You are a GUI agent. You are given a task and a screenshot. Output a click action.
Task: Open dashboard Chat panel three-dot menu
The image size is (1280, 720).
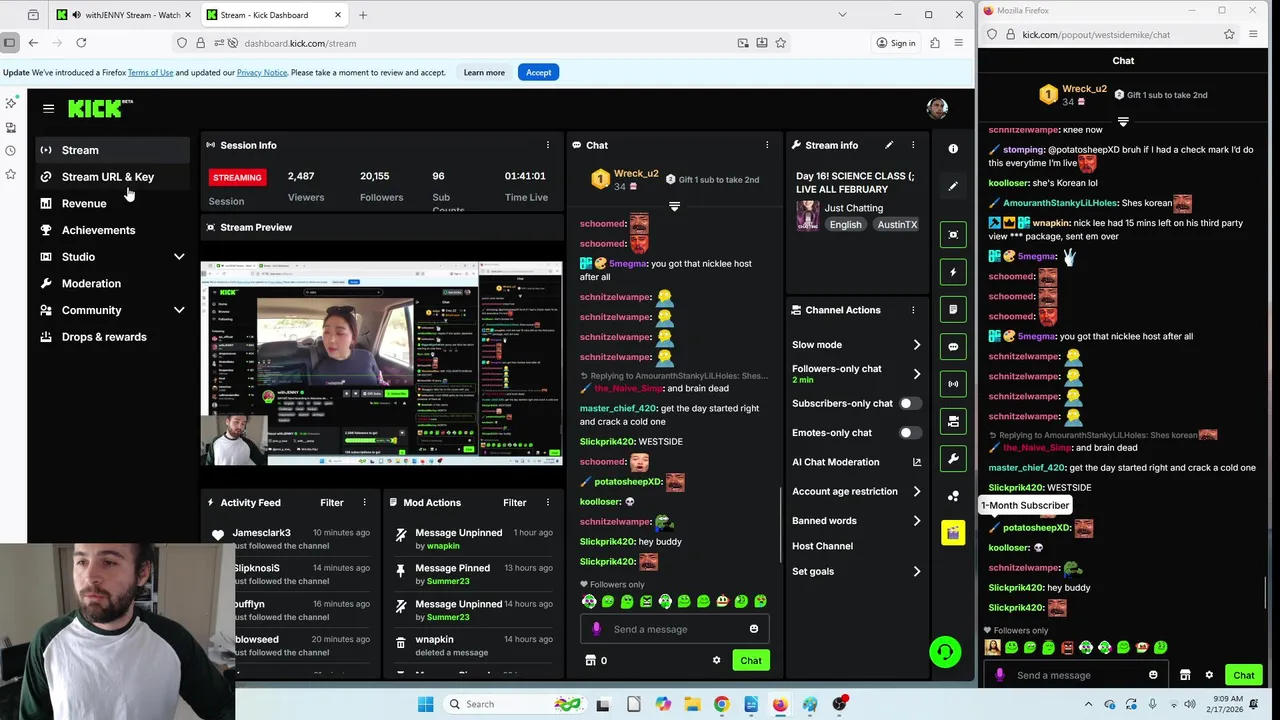click(767, 145)
